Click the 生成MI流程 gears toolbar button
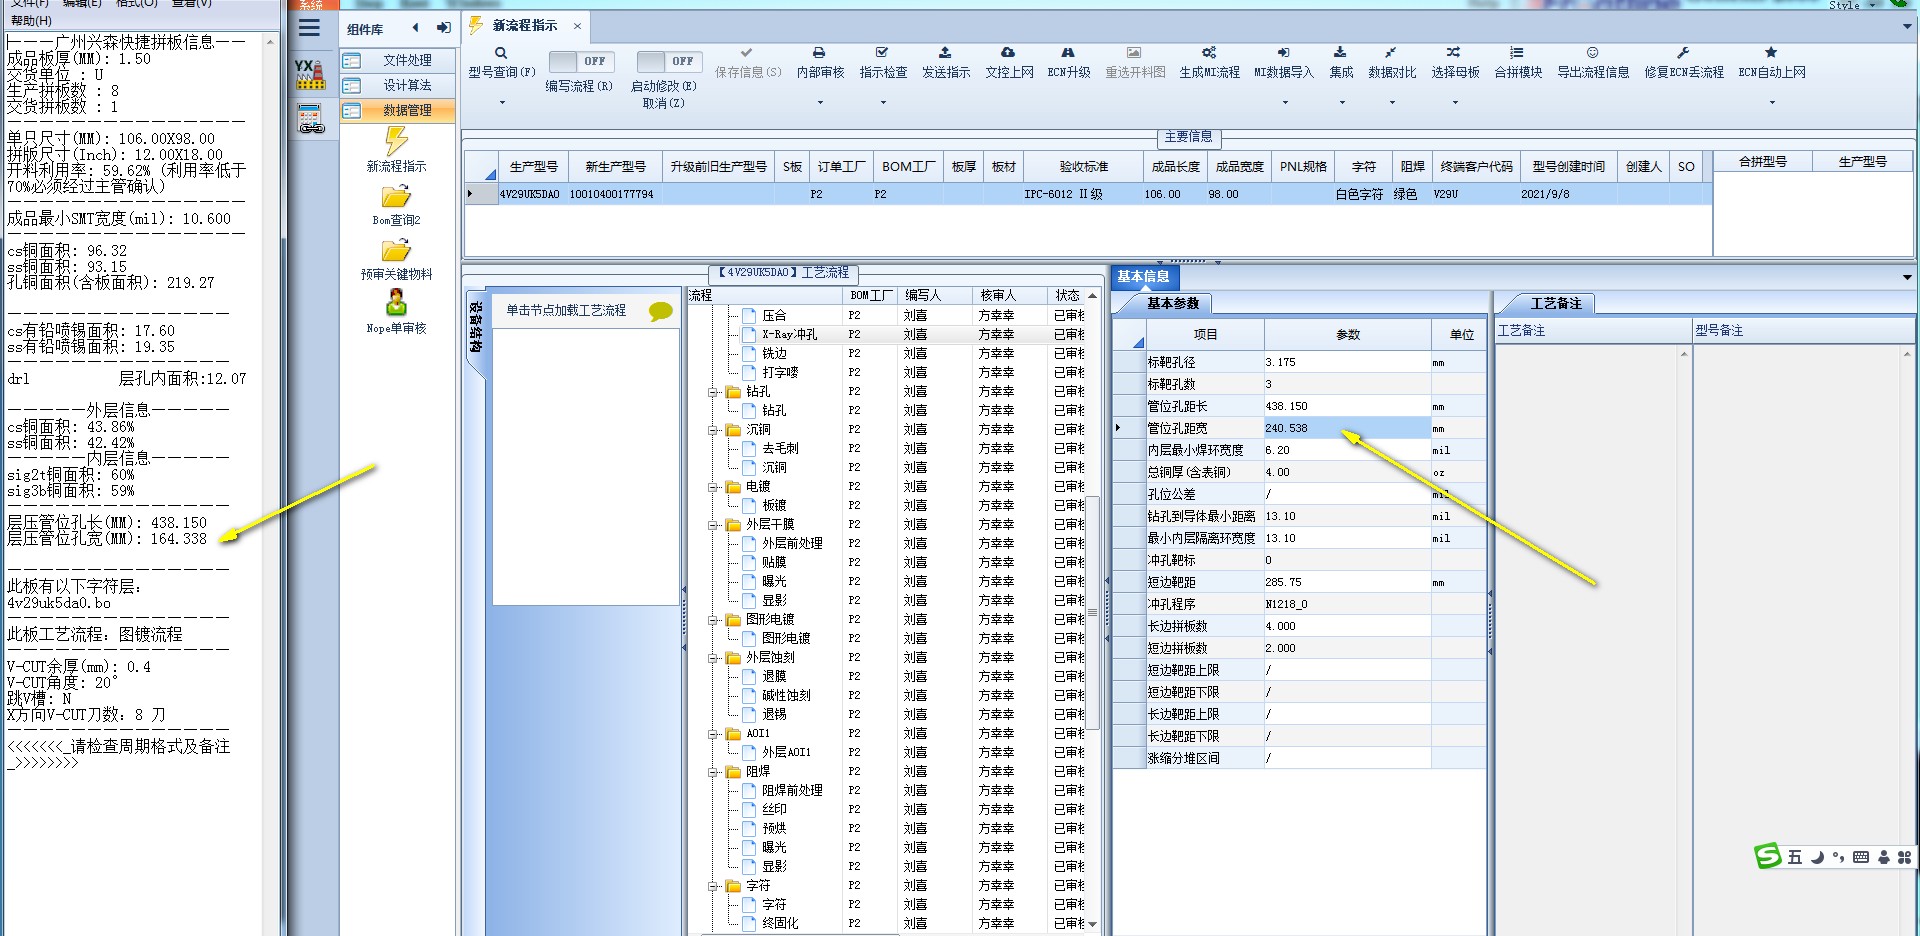The width and height of the screenshot is (1920, 936). click(1209, 62)
